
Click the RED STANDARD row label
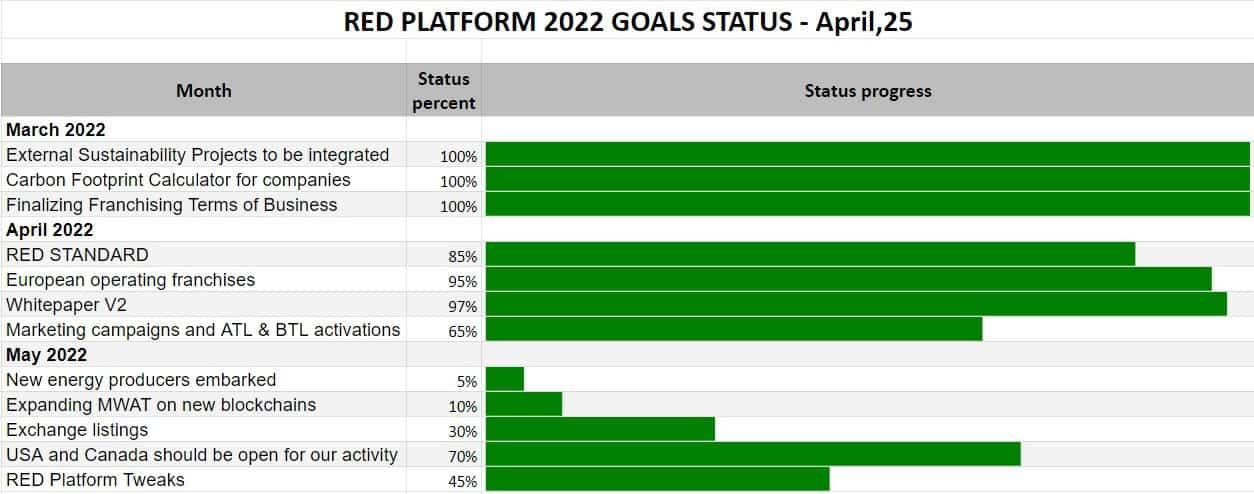click(77, 255)
